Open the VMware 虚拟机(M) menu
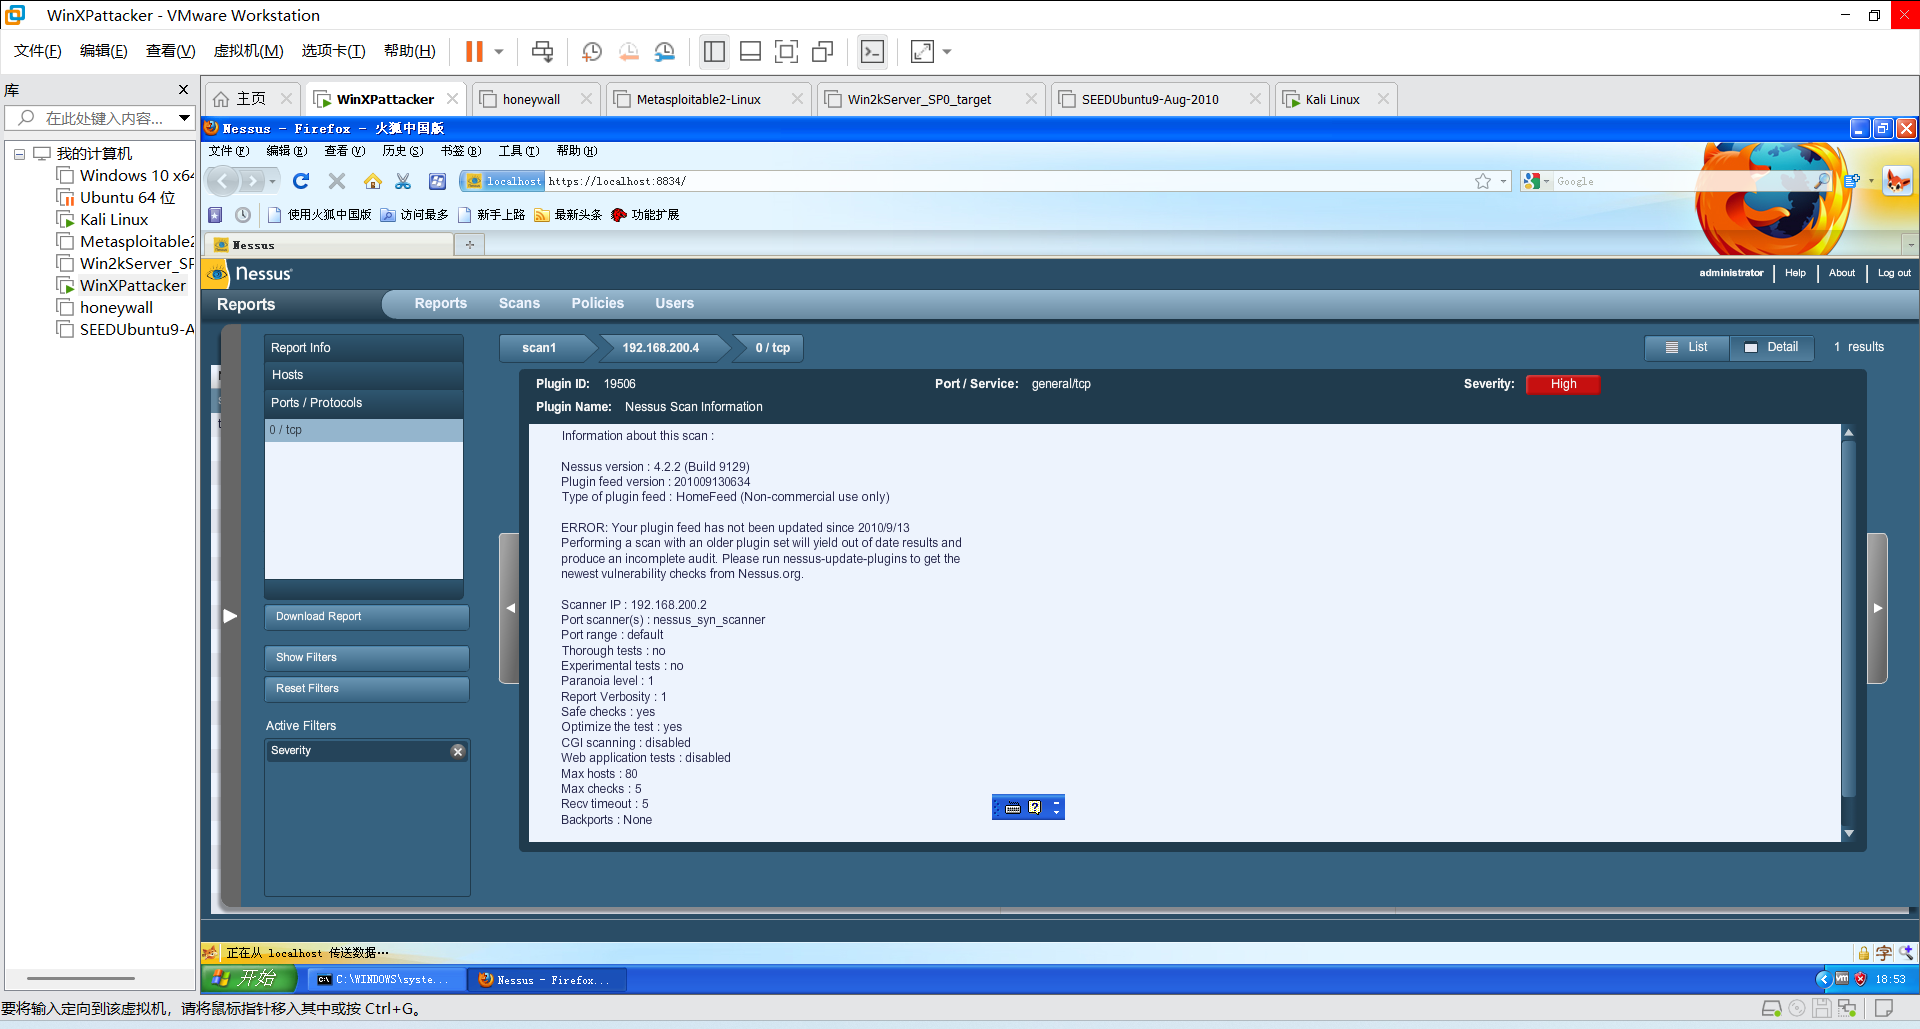The height and width of the screenshot is (1029, 1920). click(x=249, y=51)
